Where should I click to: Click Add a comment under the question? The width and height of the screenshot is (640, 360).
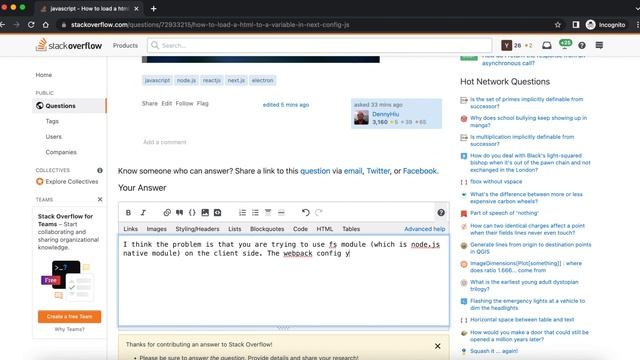point(165,142)
